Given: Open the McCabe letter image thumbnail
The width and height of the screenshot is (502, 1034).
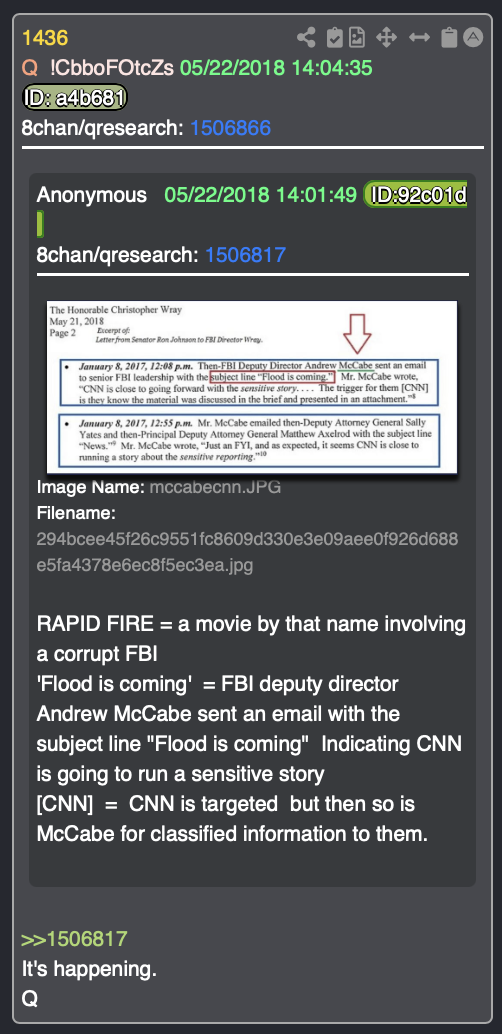Looking at the screenshot, I should click(x=252, y=386).
